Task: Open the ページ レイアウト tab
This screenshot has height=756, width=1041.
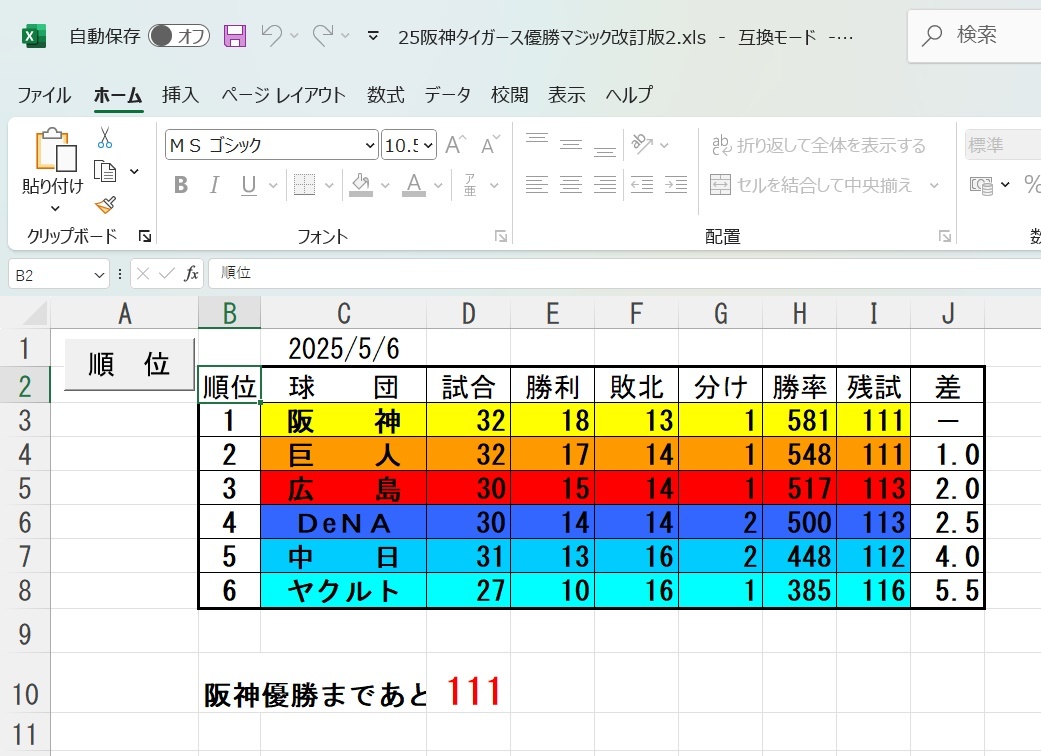Action: click(283, 95)
